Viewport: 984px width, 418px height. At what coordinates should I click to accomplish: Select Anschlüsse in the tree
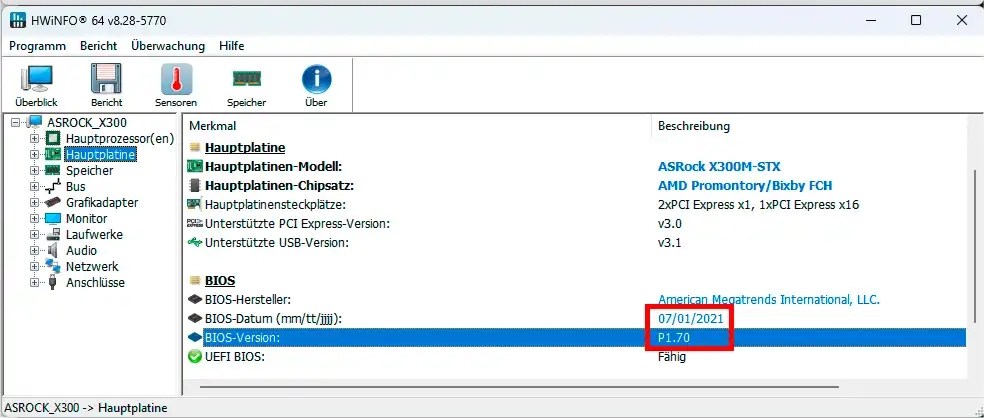[95, 282]
